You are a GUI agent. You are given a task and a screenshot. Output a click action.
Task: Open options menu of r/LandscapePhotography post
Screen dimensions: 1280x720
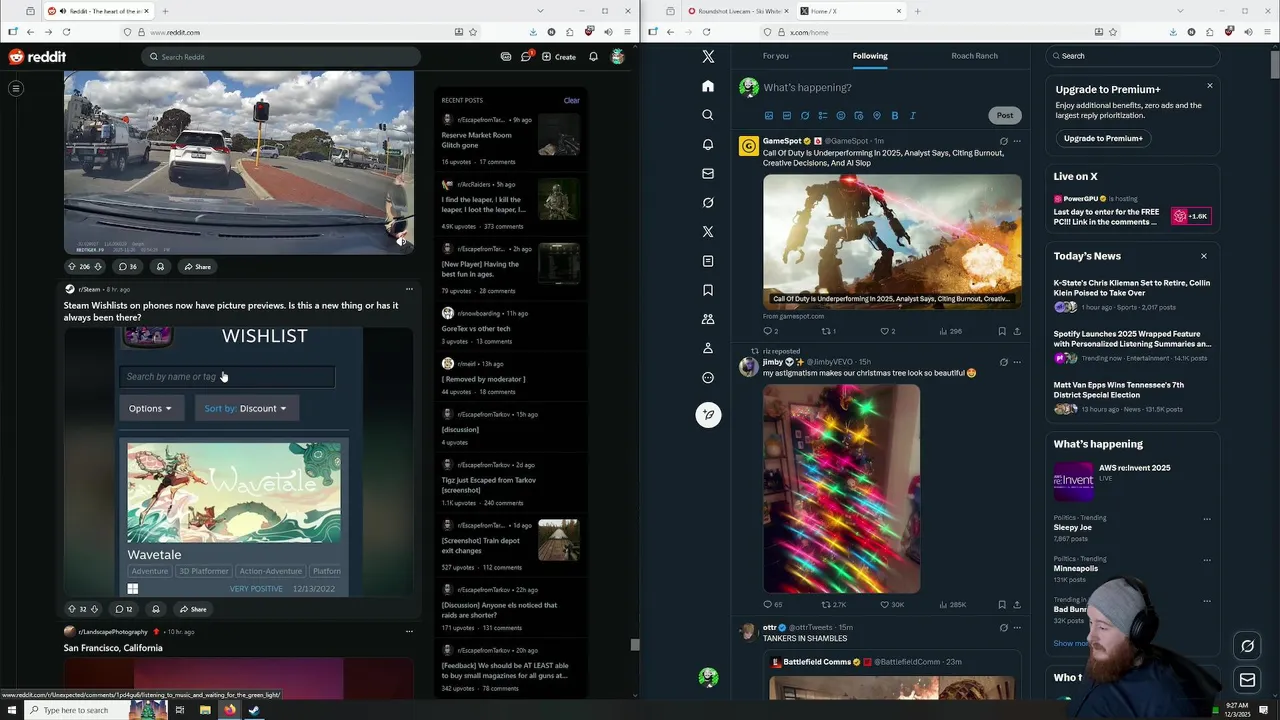coord(409,632)
